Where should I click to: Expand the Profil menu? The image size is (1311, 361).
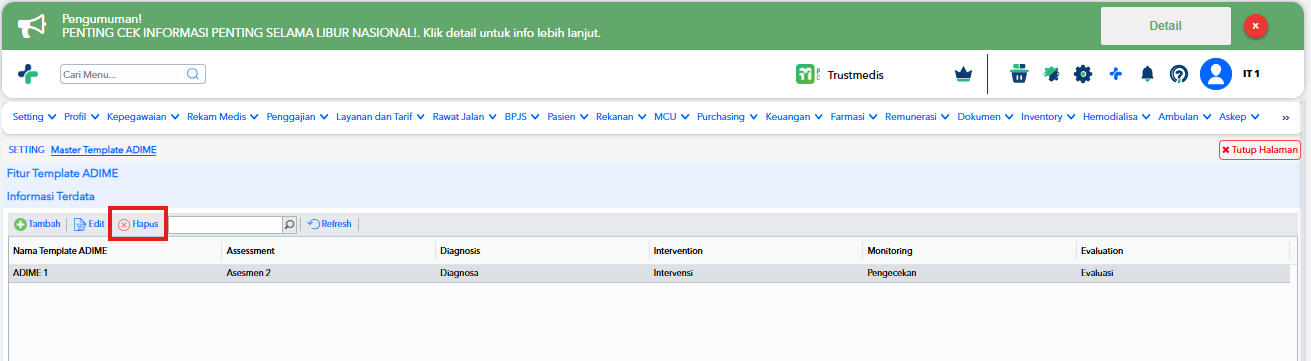point(81,117)
